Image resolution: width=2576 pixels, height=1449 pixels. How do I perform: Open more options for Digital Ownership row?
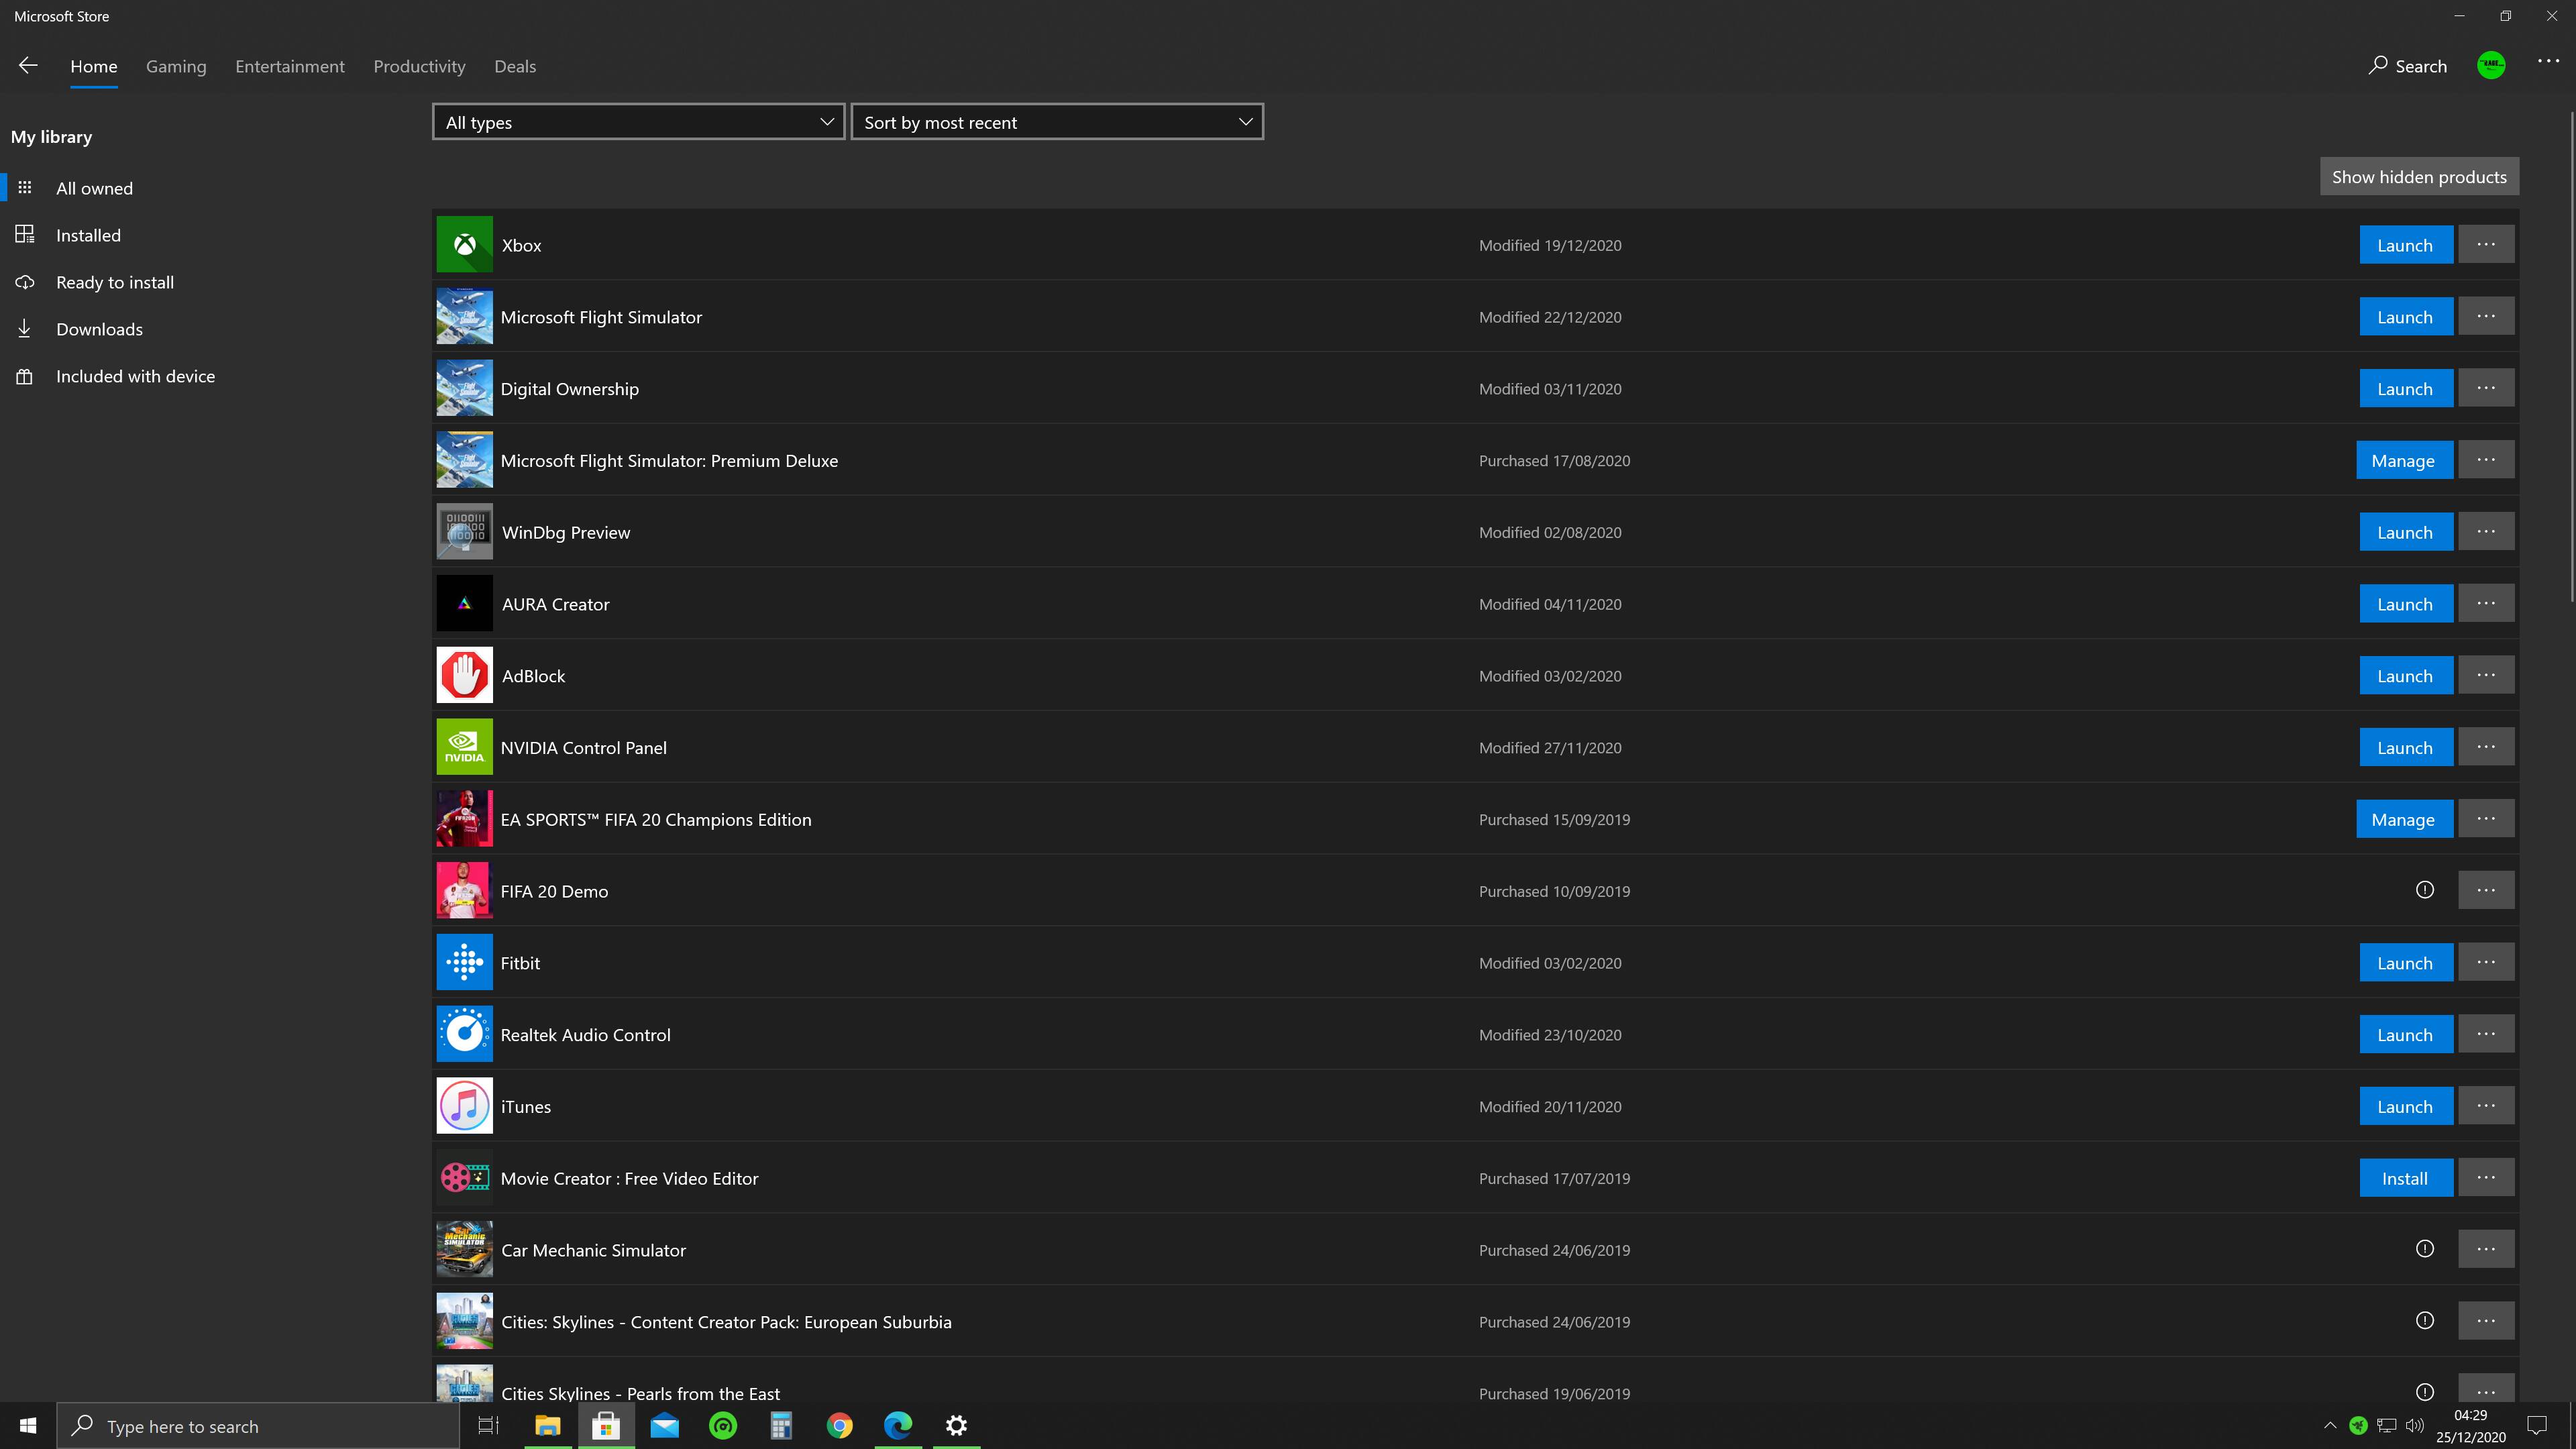[2486, 388]
